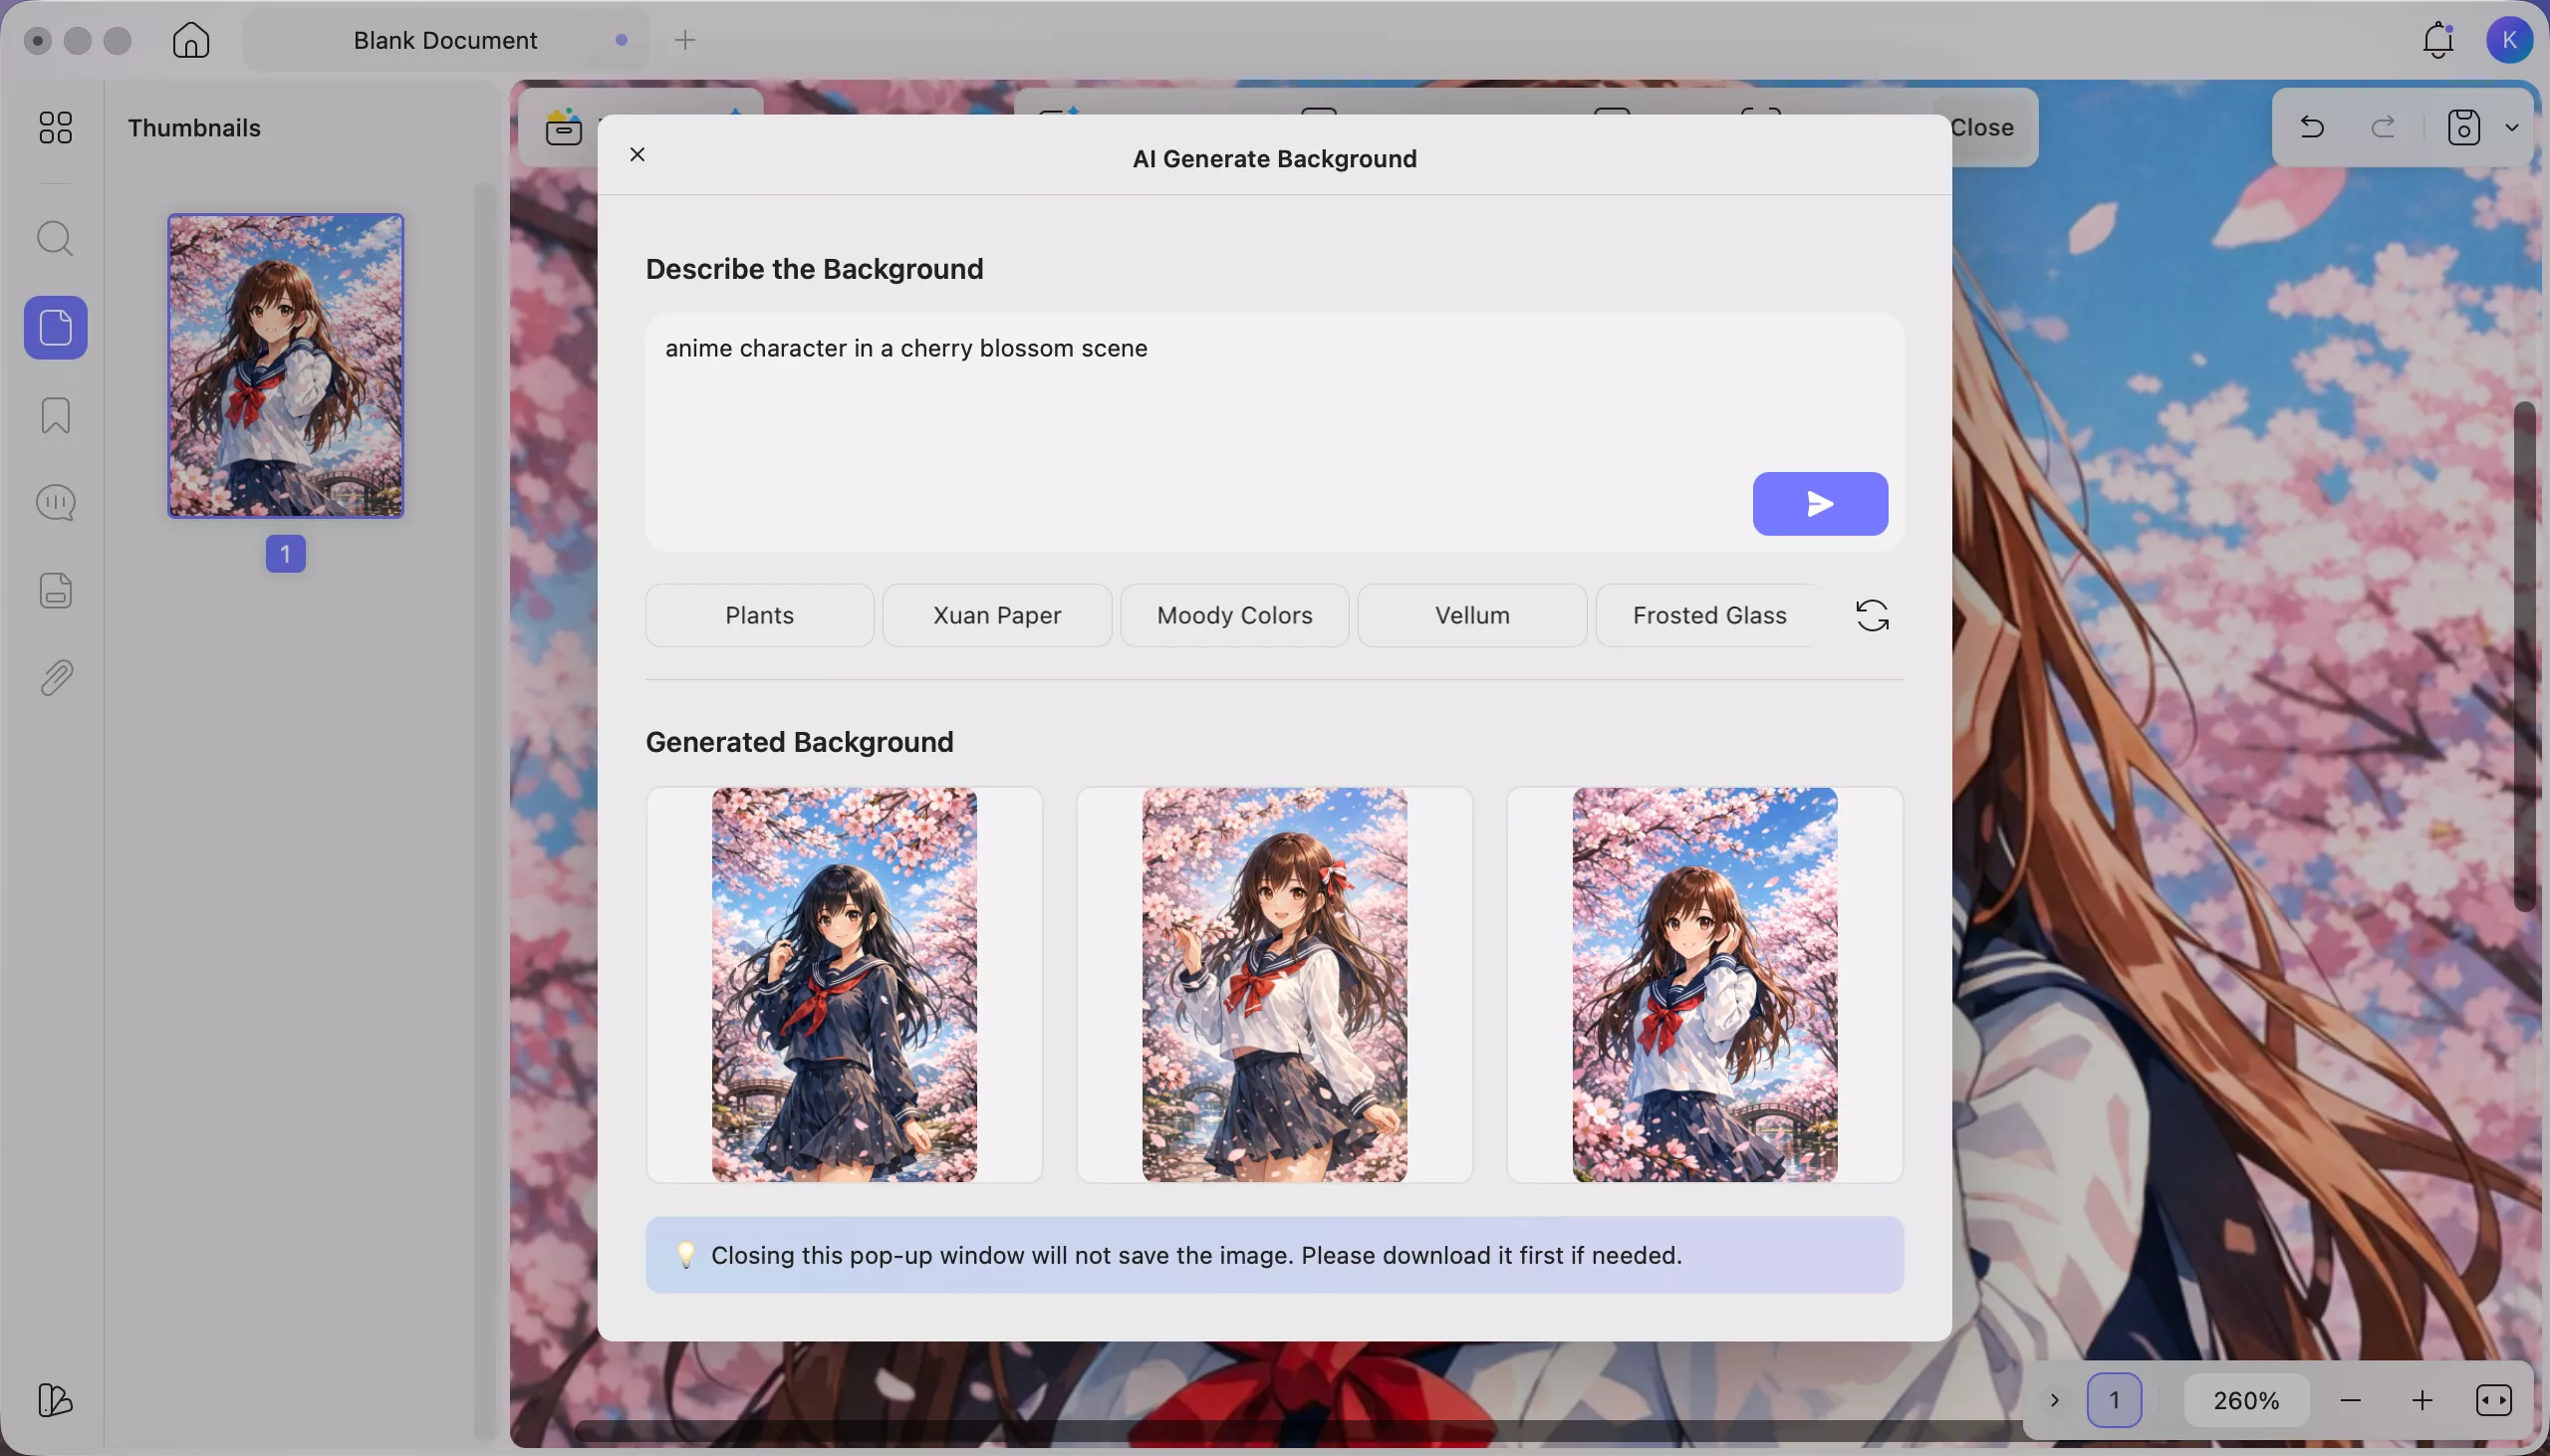This screenshot has height=1456, width=2550.
Task: Zoom out with the minus control
Action: pos(2352,1399)
